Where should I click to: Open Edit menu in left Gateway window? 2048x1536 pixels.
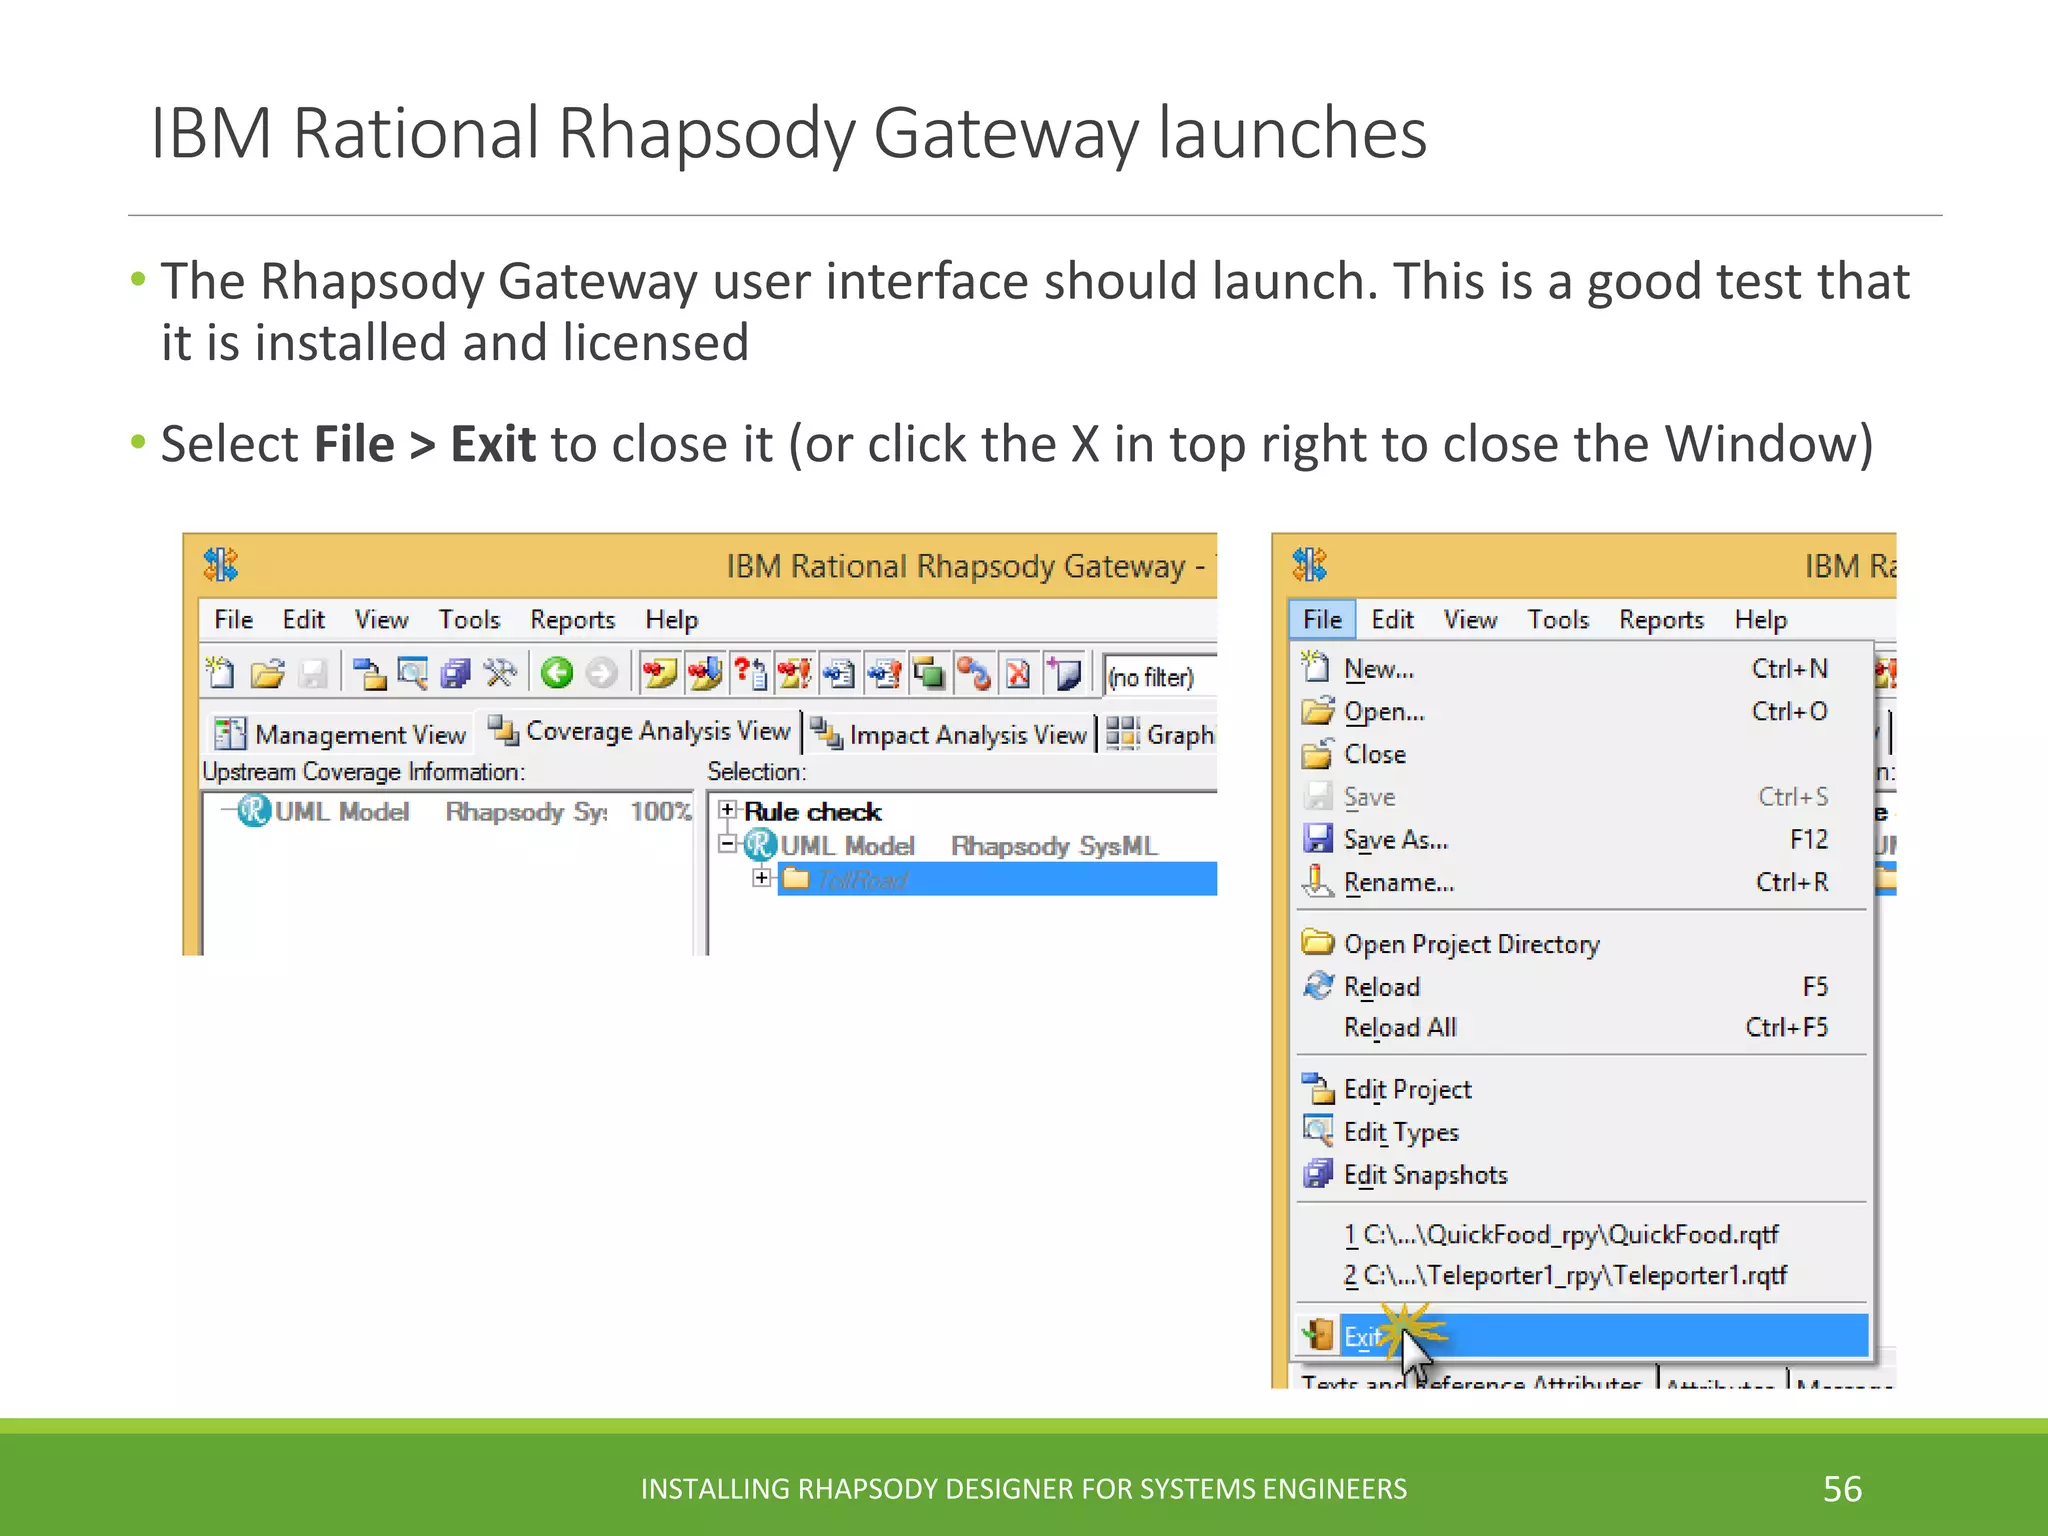(x=304, y=620)
